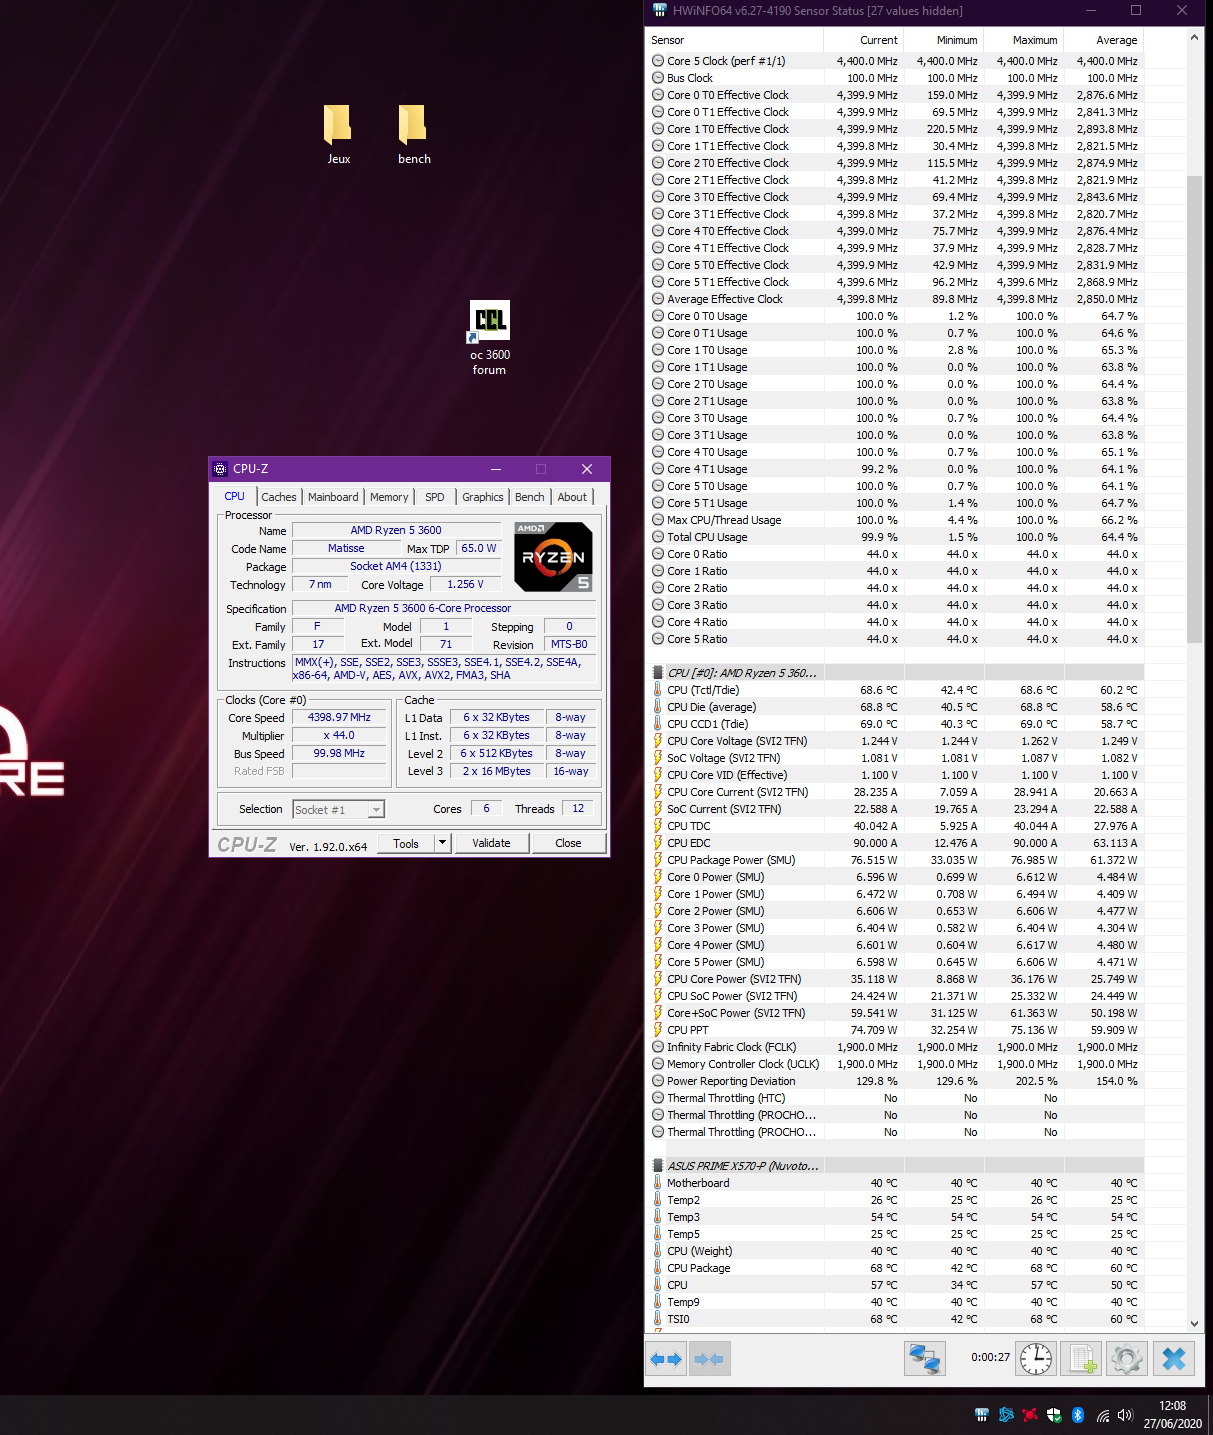
Task: Click the Maximum column header
Action: click(1024, 40)
